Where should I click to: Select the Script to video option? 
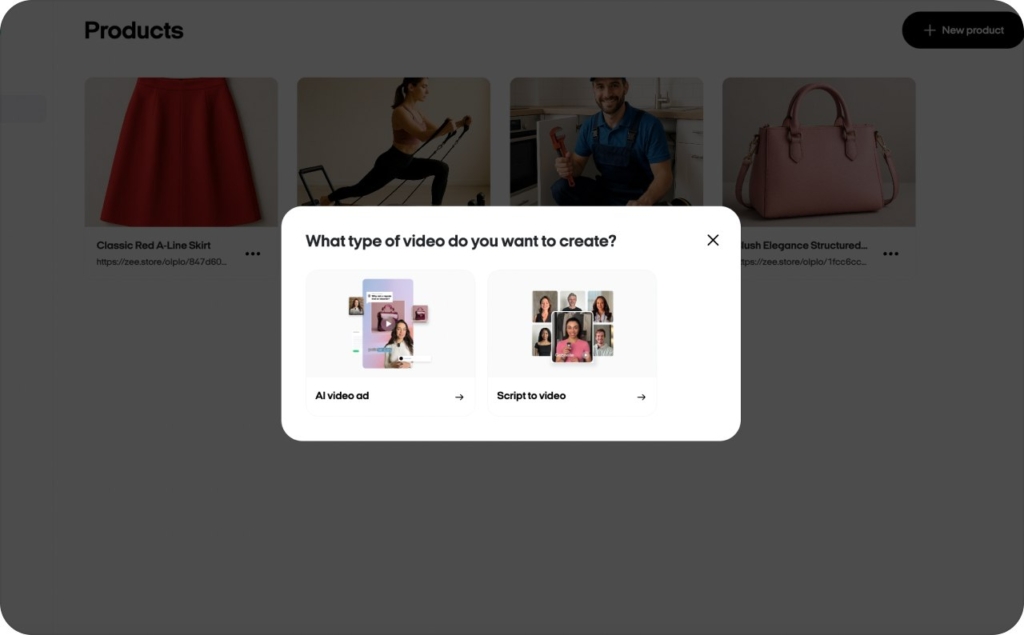point(571,342)
